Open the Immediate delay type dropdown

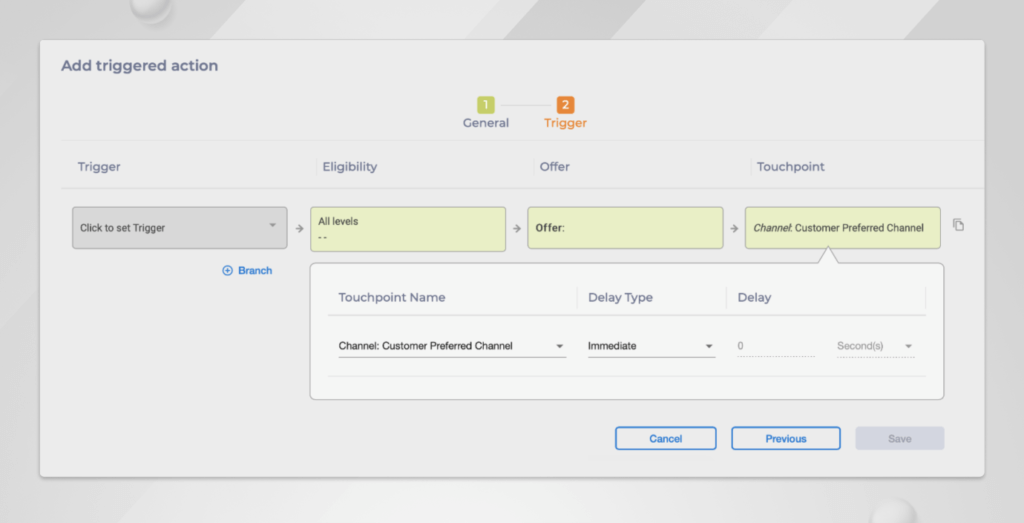pos(651,346)
